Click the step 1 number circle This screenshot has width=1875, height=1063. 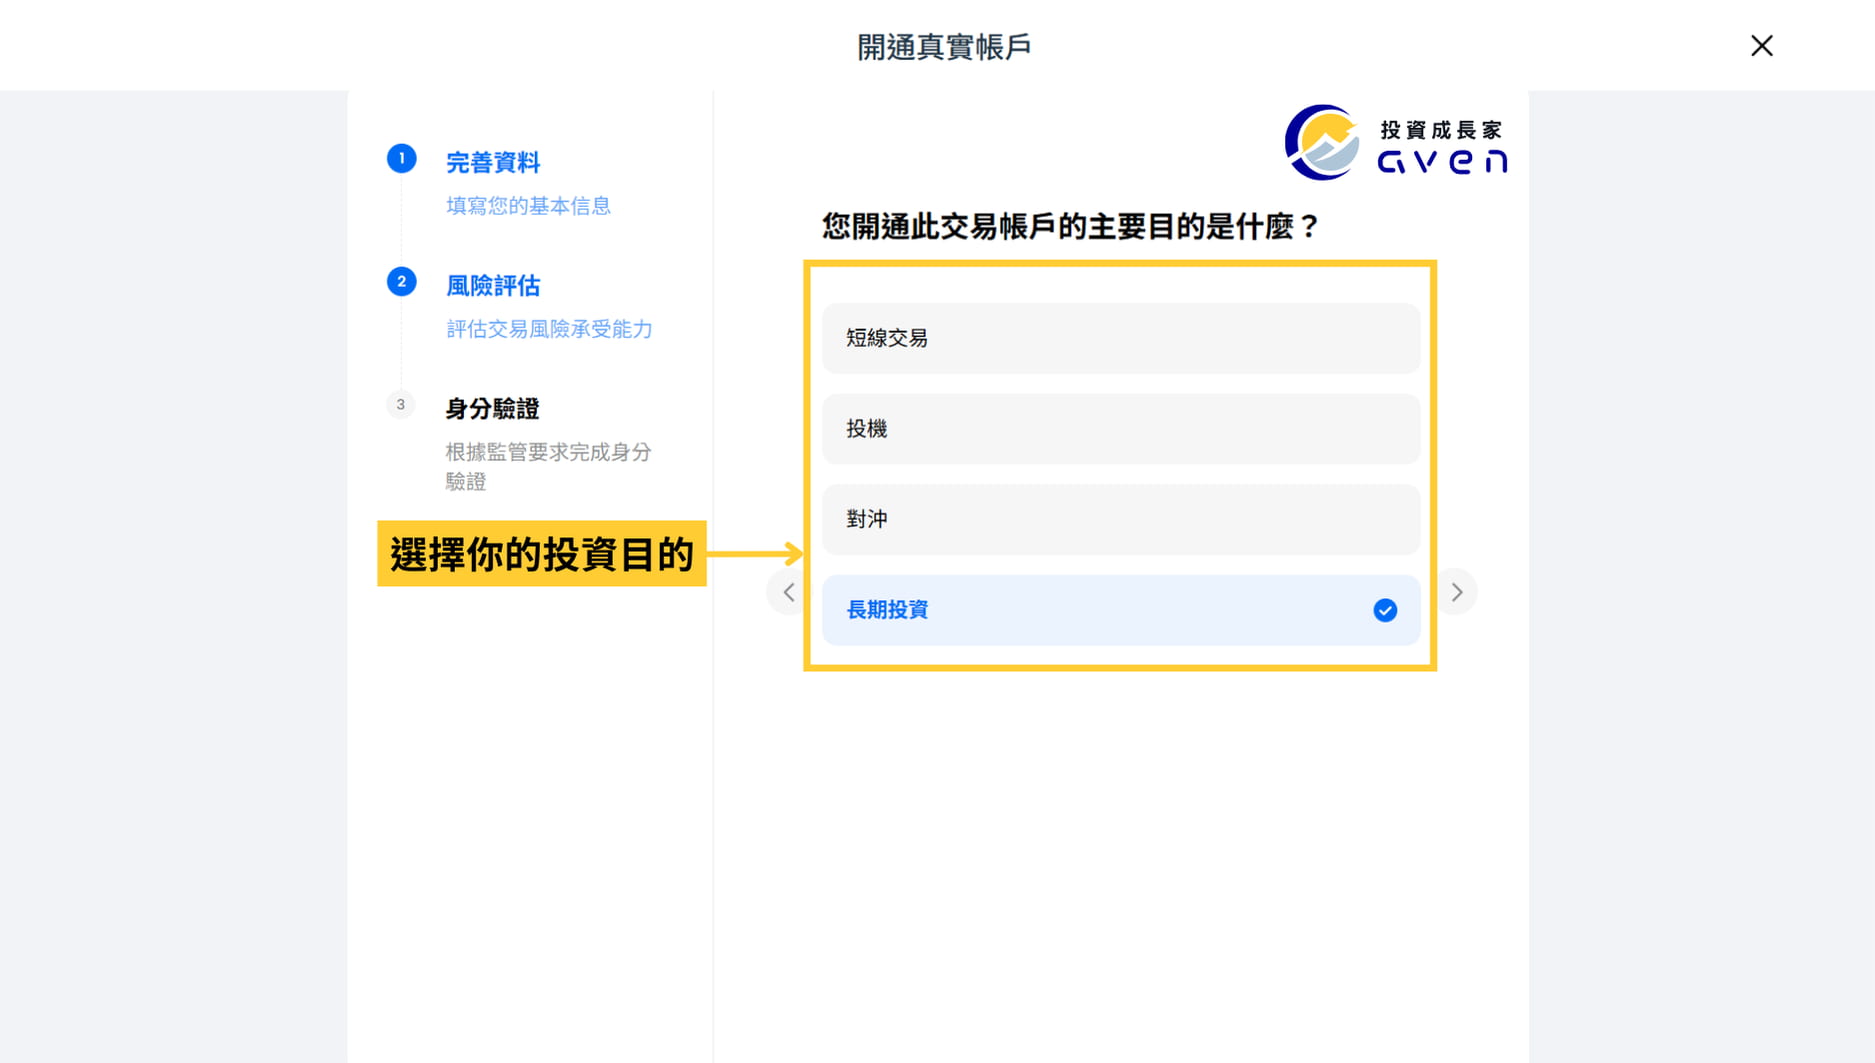[x=402, y=158]
